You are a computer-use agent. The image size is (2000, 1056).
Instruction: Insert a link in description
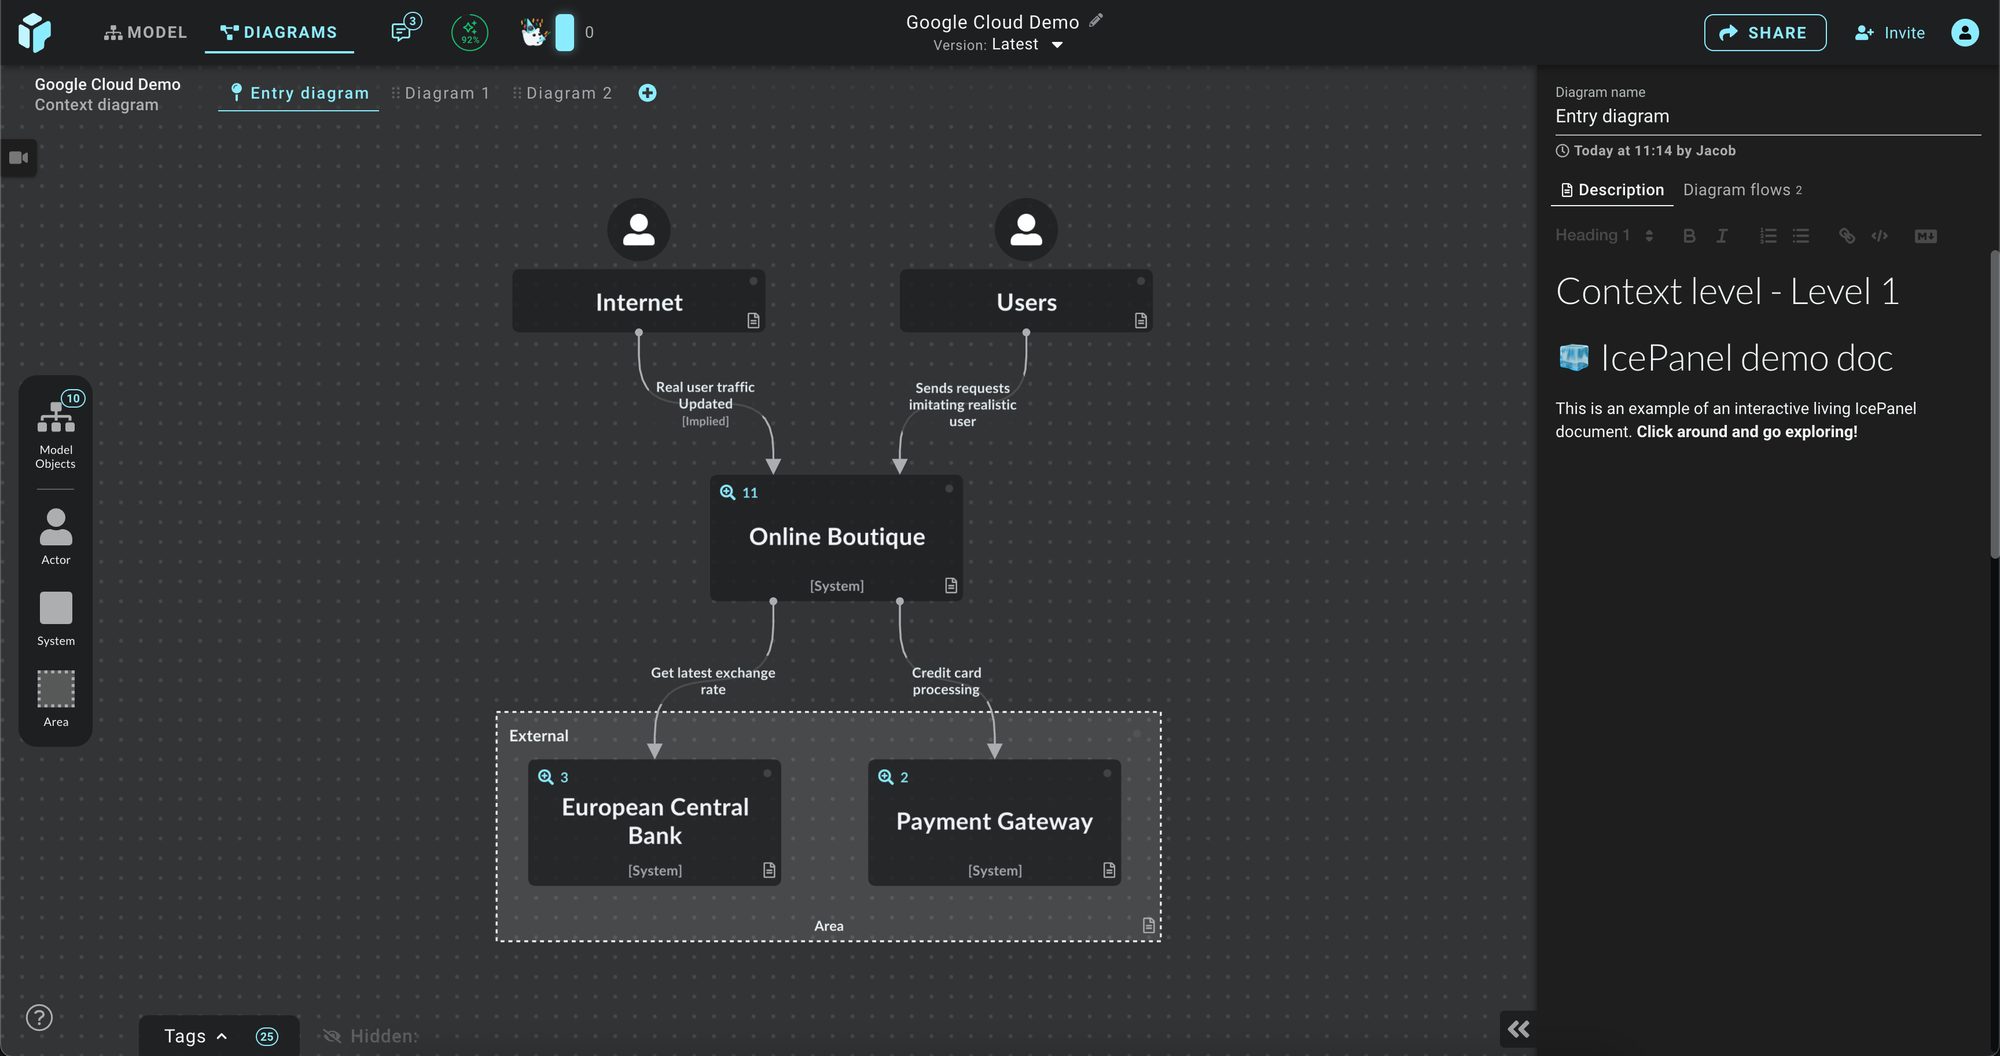click(1847, 236)
